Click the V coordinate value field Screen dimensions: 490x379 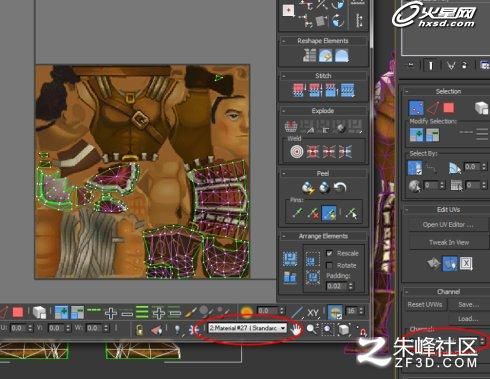(55, 328)
